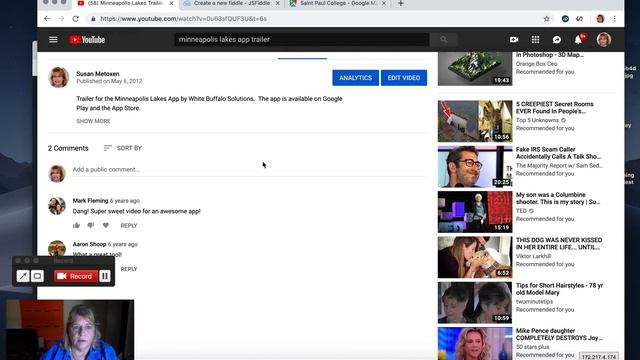Viewport: 640px width, 360px height.
Task: Open Mark Fleming's profile name
Action: (x=90, y=200)
